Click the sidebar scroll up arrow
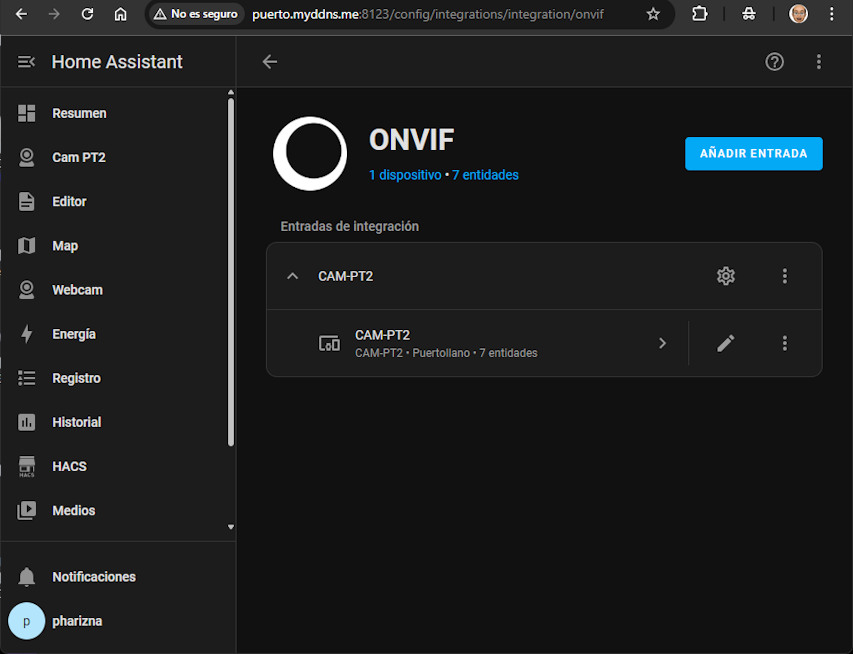Viewport: 853px width, 654px height. 231,92
